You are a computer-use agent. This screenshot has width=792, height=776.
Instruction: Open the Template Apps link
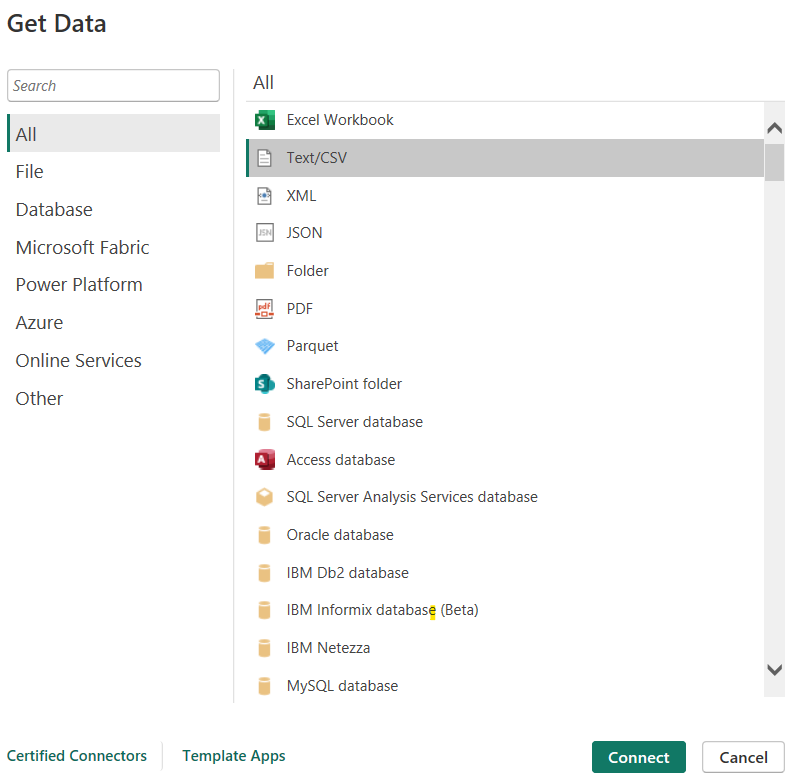234,756
